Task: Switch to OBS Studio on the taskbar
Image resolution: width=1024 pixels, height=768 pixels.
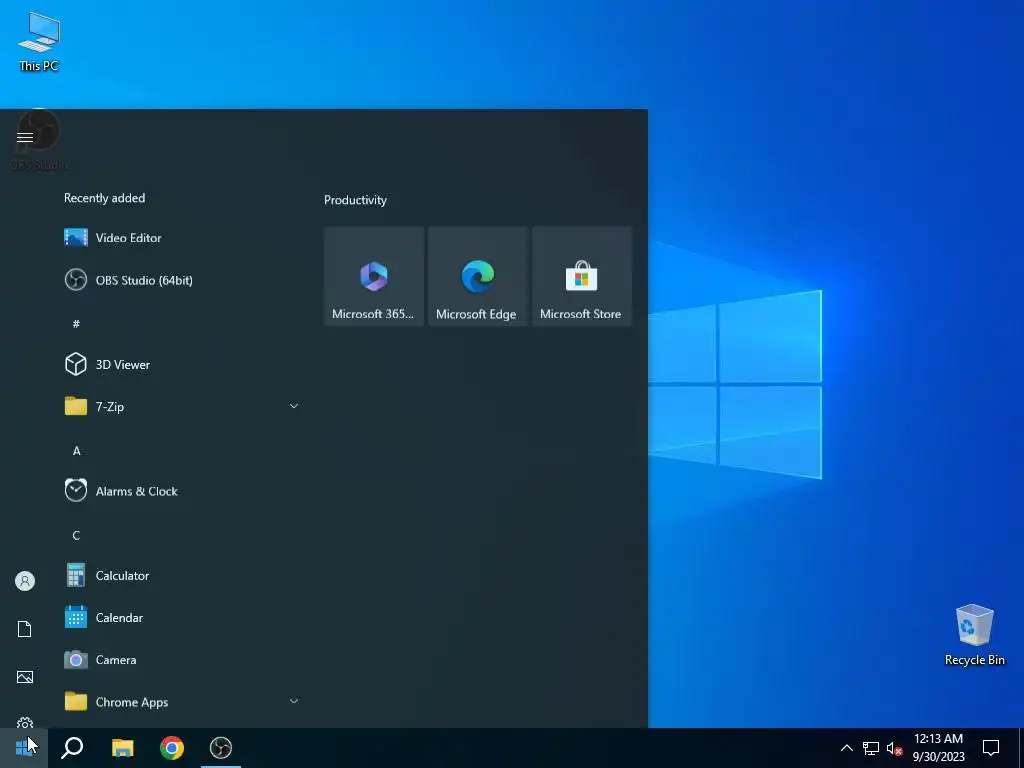Action: (x=221, y=747)
